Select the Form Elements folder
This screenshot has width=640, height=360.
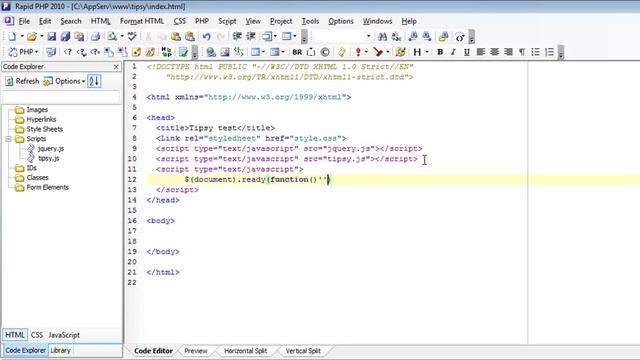(x=47, y=188)
